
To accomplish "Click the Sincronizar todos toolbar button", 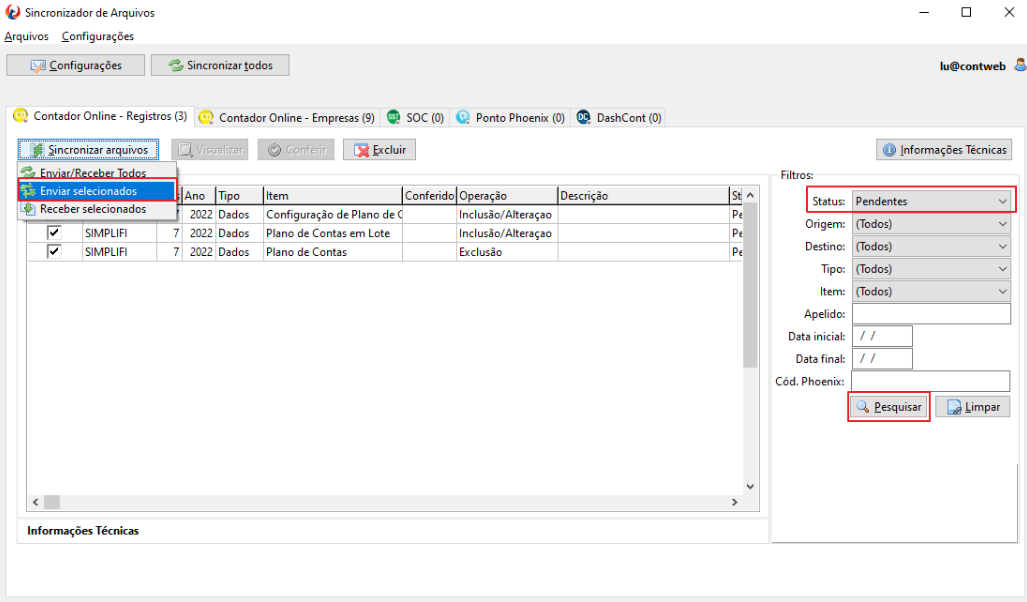I will 220,66.
